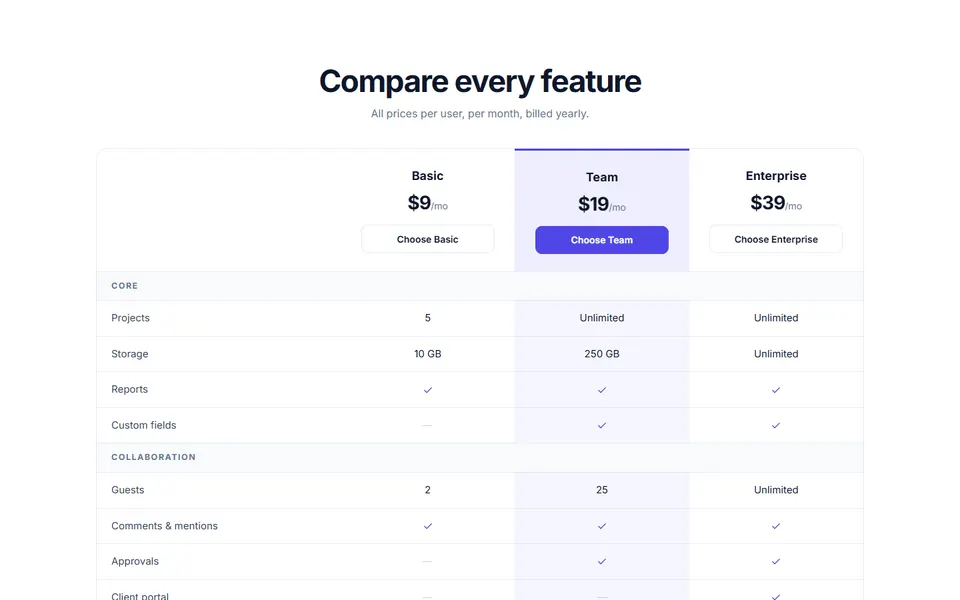Click the Guests value 25 under Team
Viewport: 960px width, 600px height.
click(x=602, y=490)
